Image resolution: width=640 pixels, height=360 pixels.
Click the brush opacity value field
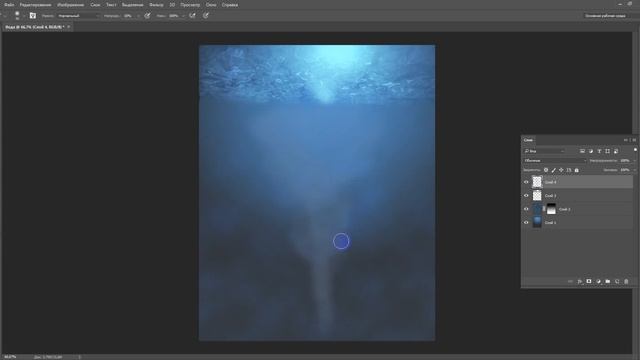(x=129, y=16)
